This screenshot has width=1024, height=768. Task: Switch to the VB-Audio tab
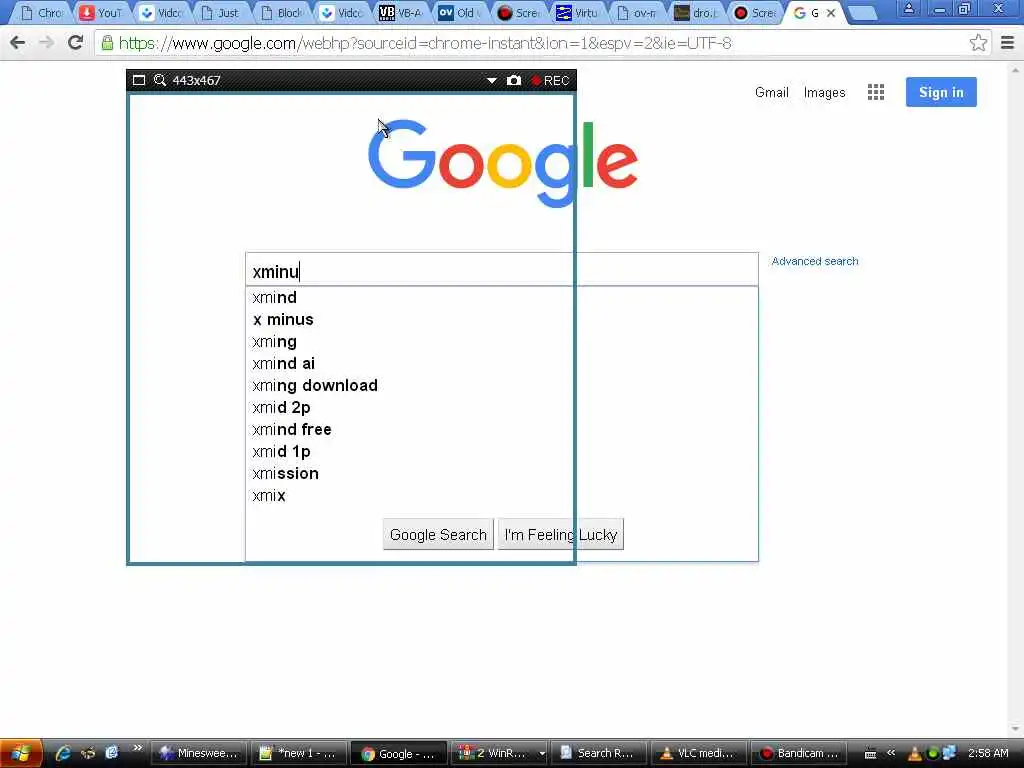click(401, 13)
